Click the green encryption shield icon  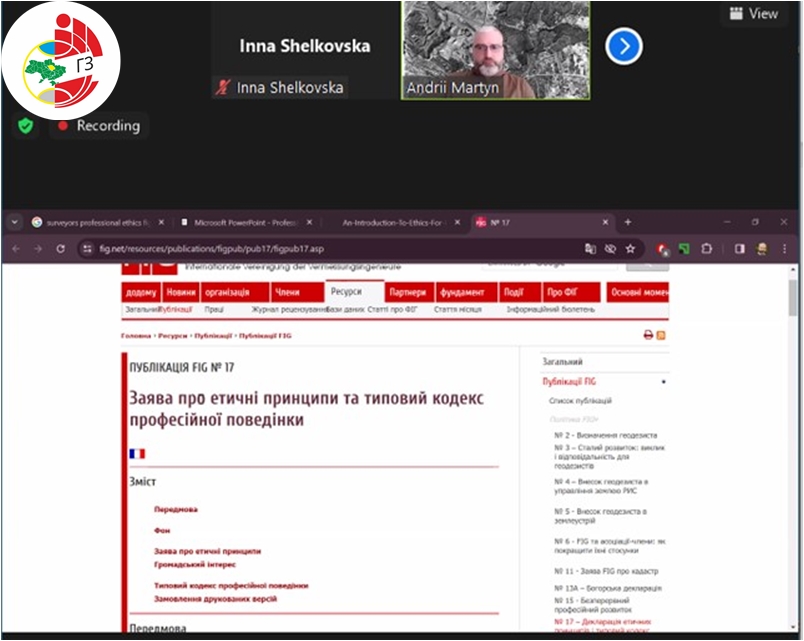(x=25, y=126)
